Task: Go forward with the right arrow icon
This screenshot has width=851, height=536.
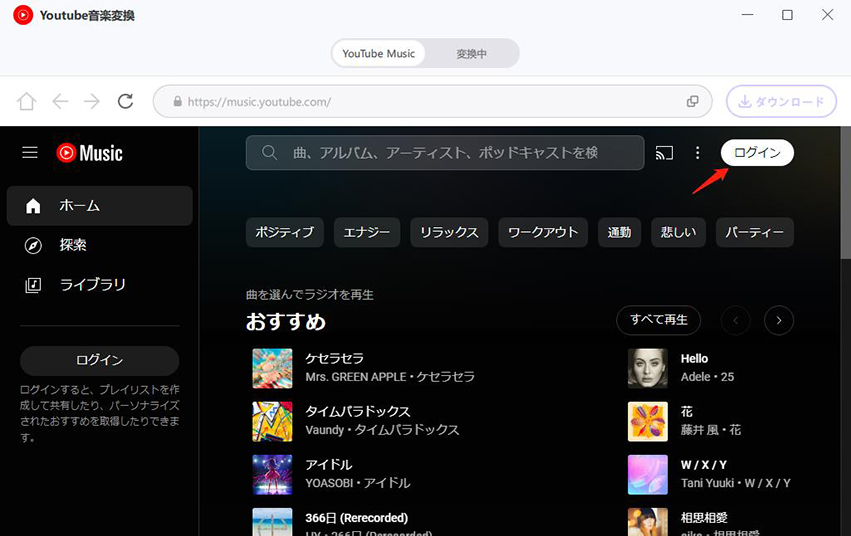Action: pos(92,101)
